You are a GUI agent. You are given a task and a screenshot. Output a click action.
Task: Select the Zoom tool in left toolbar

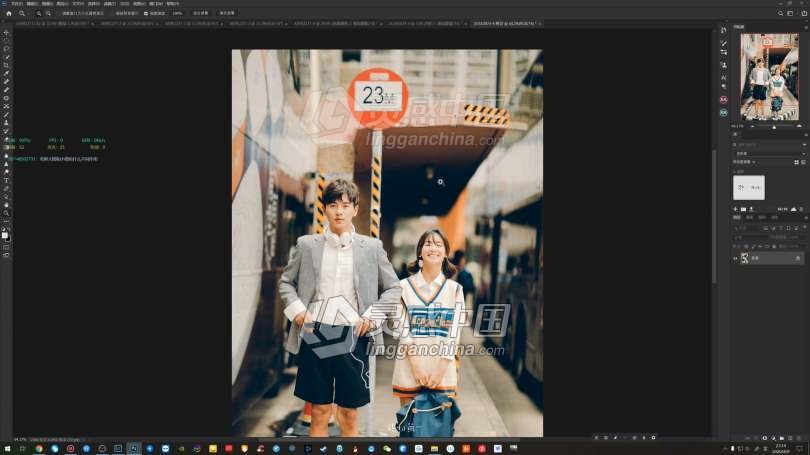coord(6,213)
